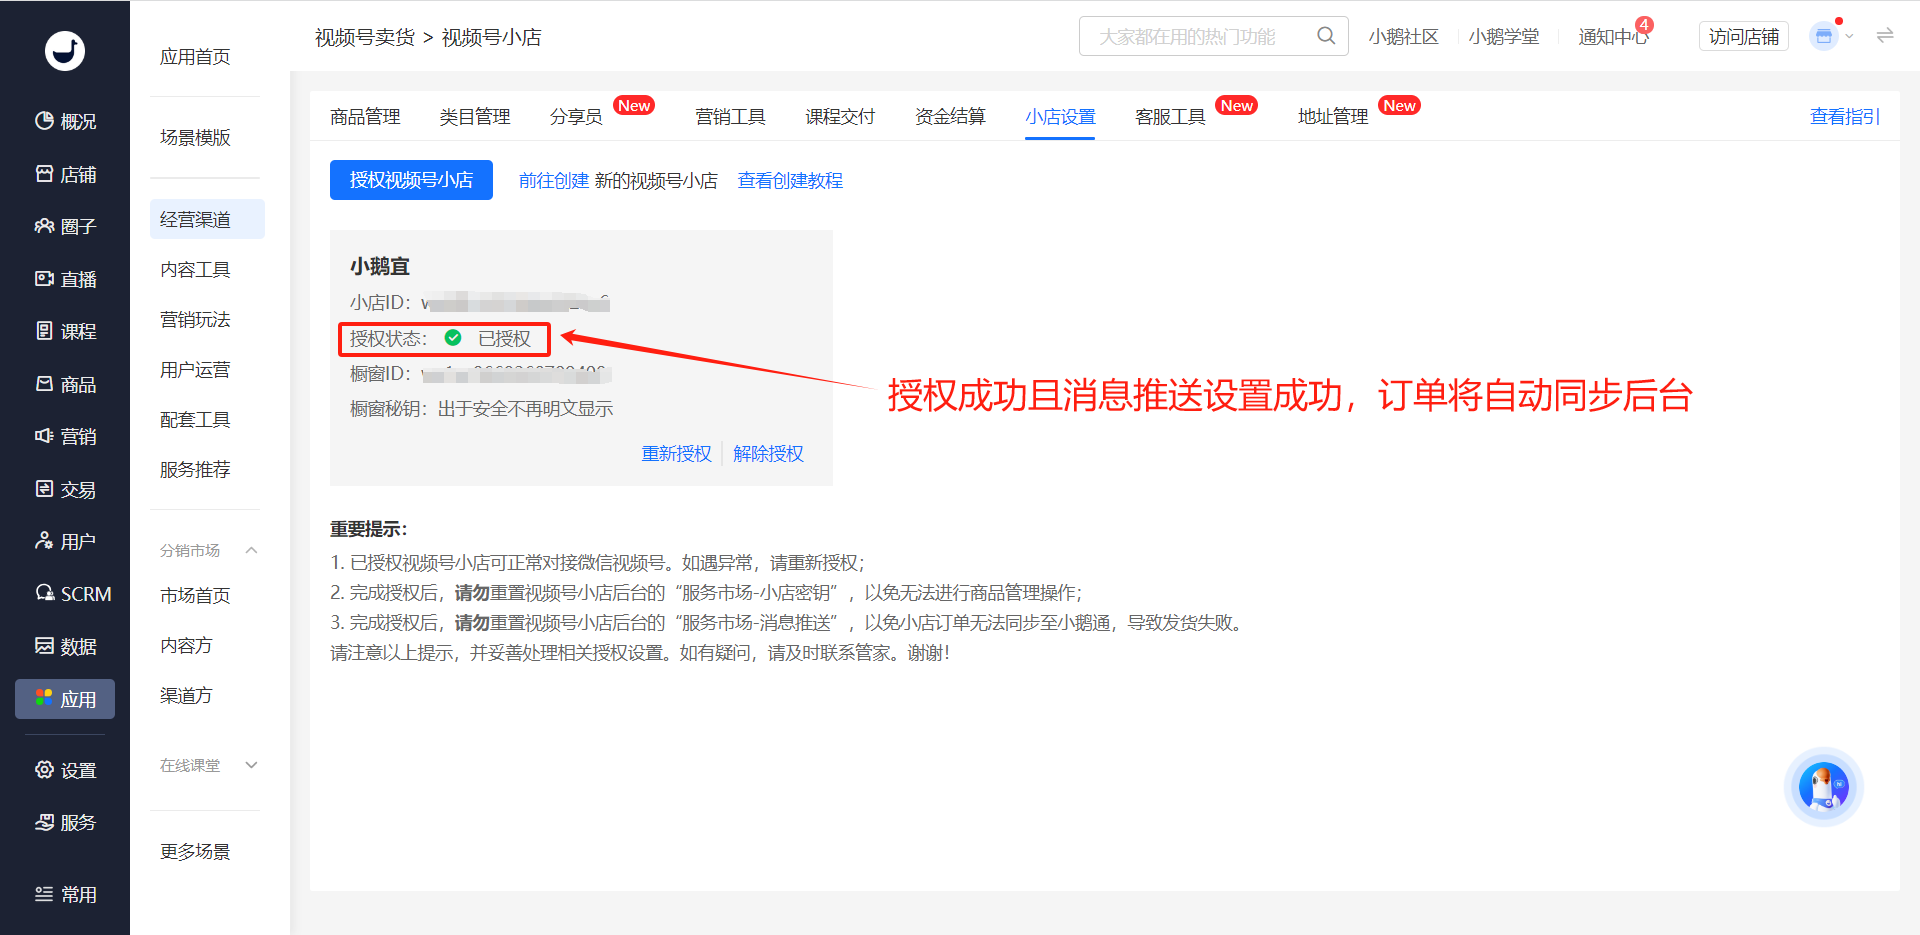The width and height of the screenshot is (1920, 935).
Task: Open the 分享员 tab
Action: [x=576, y=117]
